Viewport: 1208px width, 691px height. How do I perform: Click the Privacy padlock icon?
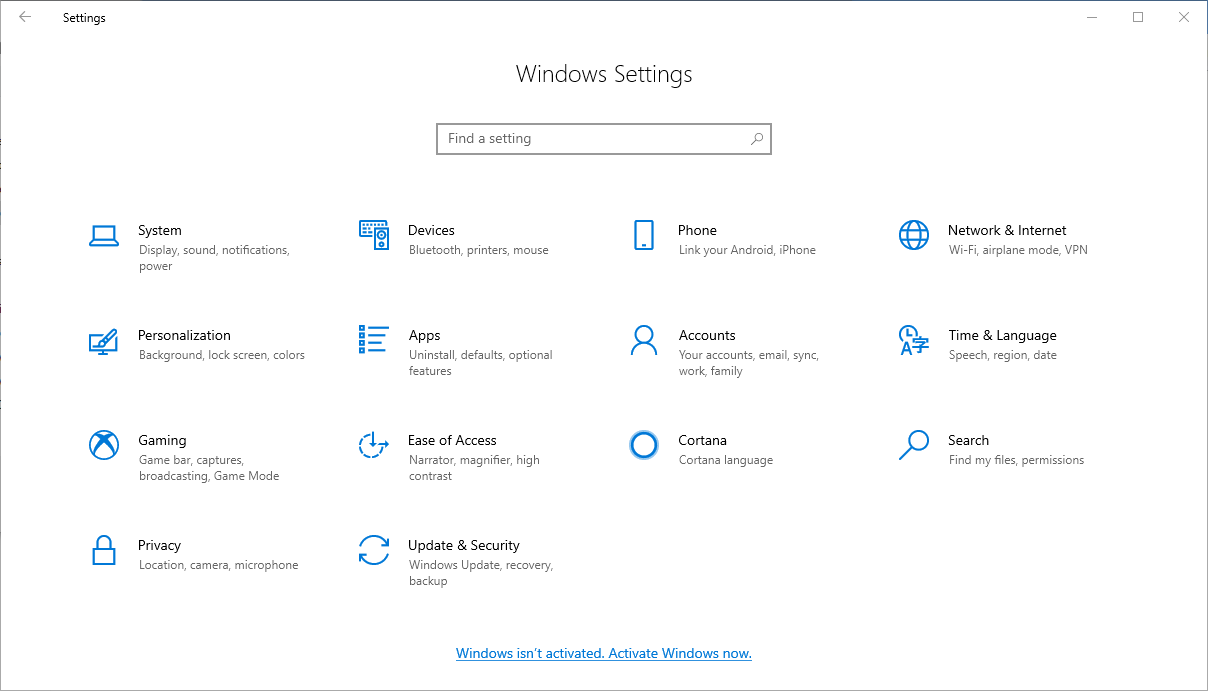[104, 550]
